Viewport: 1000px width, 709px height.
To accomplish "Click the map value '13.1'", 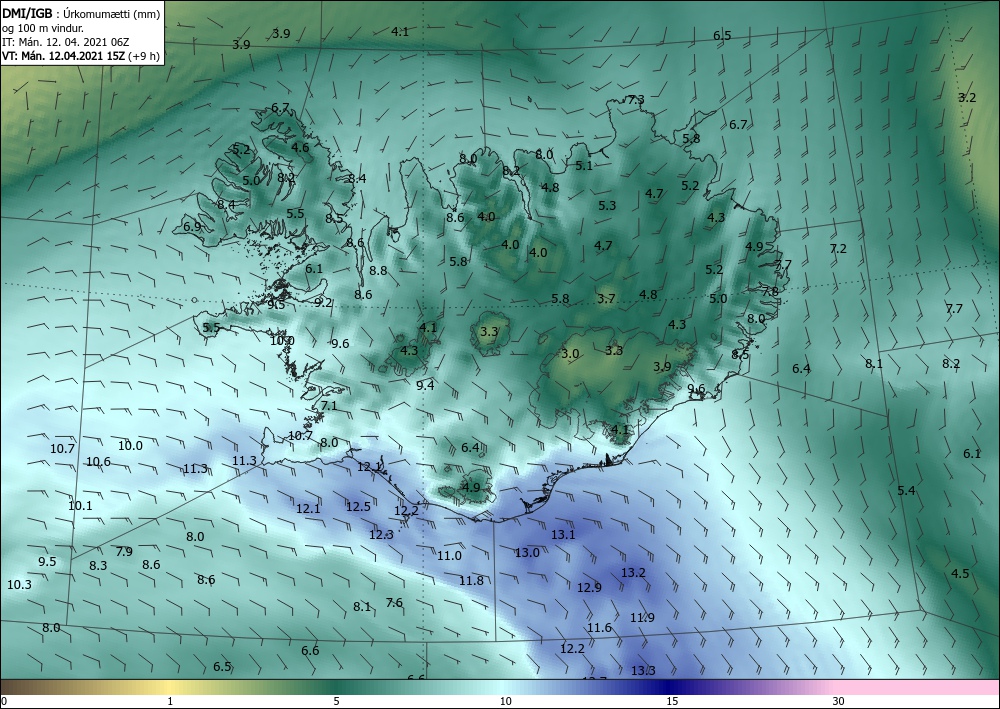I will [563, 534].
